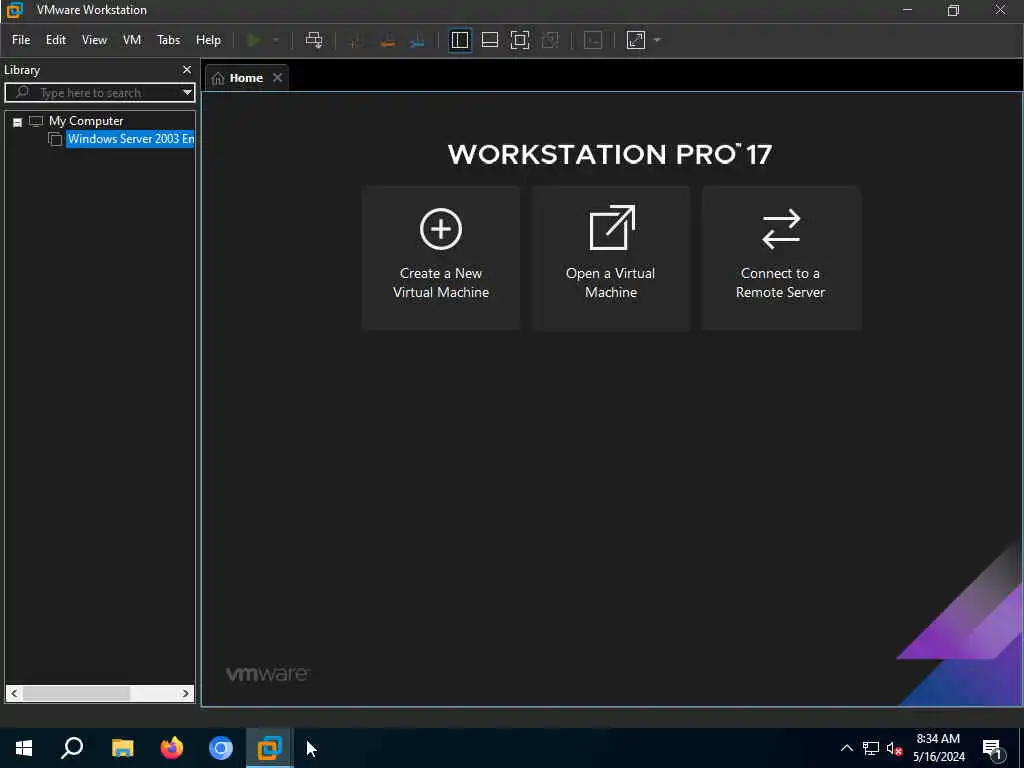Open the File menu
The height and width of the screenshot is (768, 1024).
21,40
